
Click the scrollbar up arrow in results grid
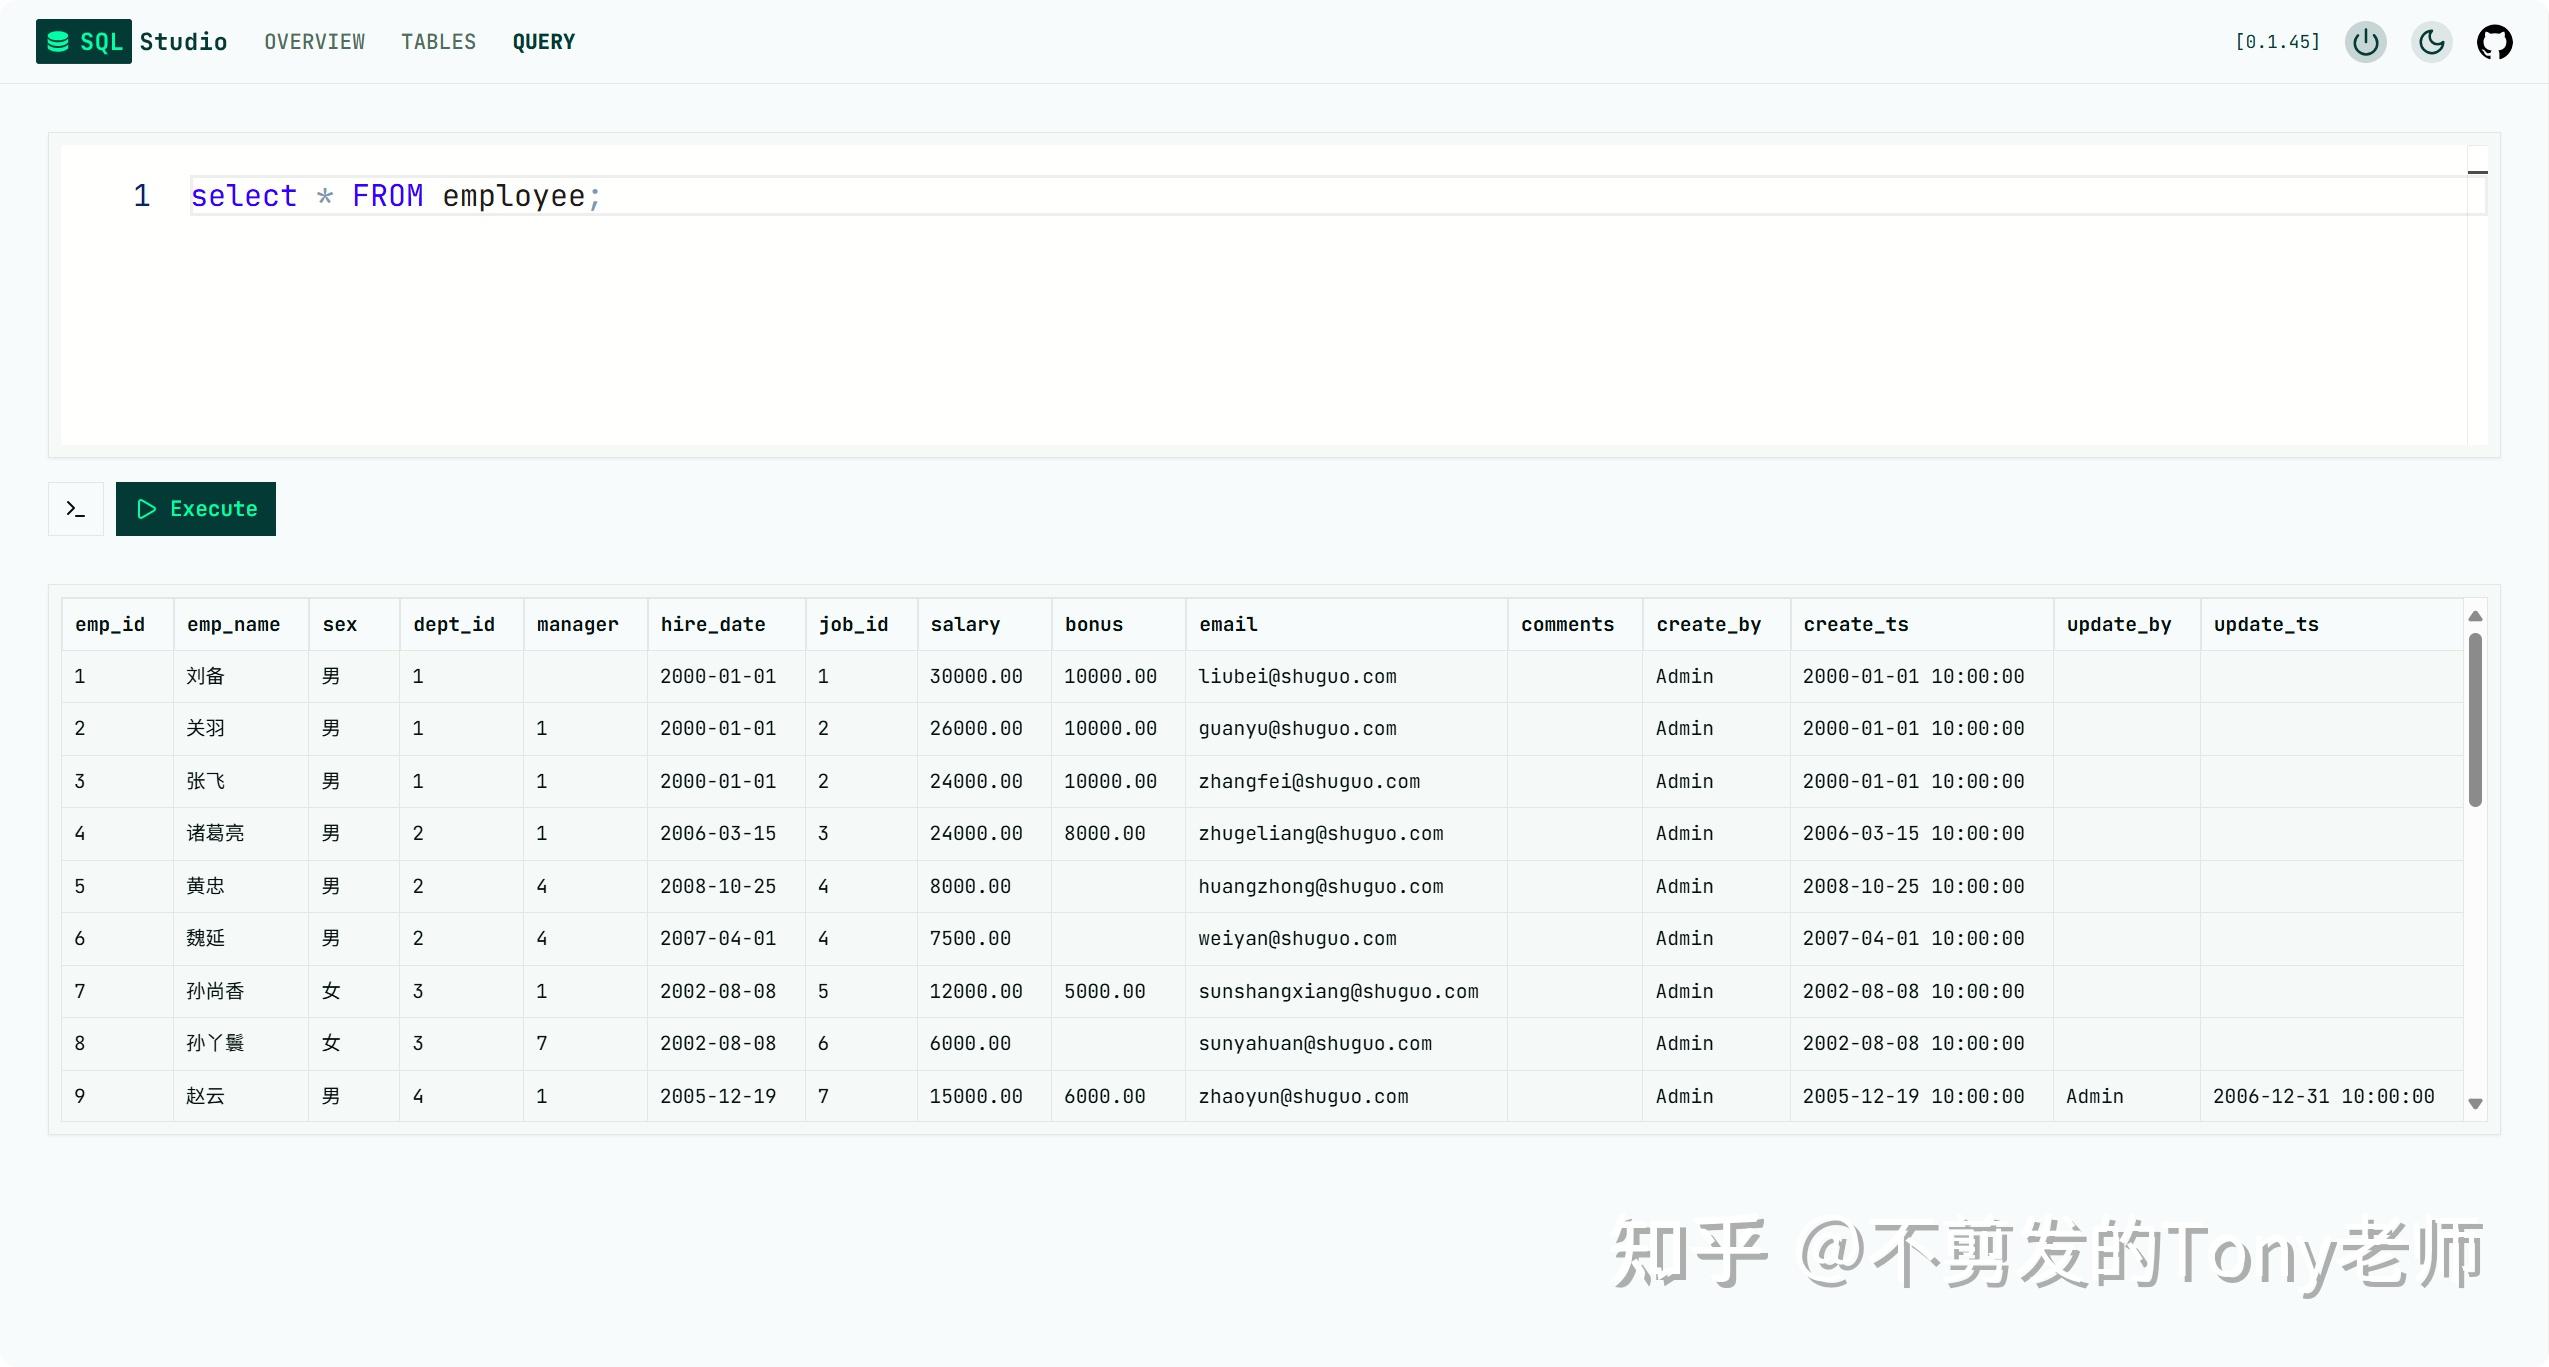2475,616
